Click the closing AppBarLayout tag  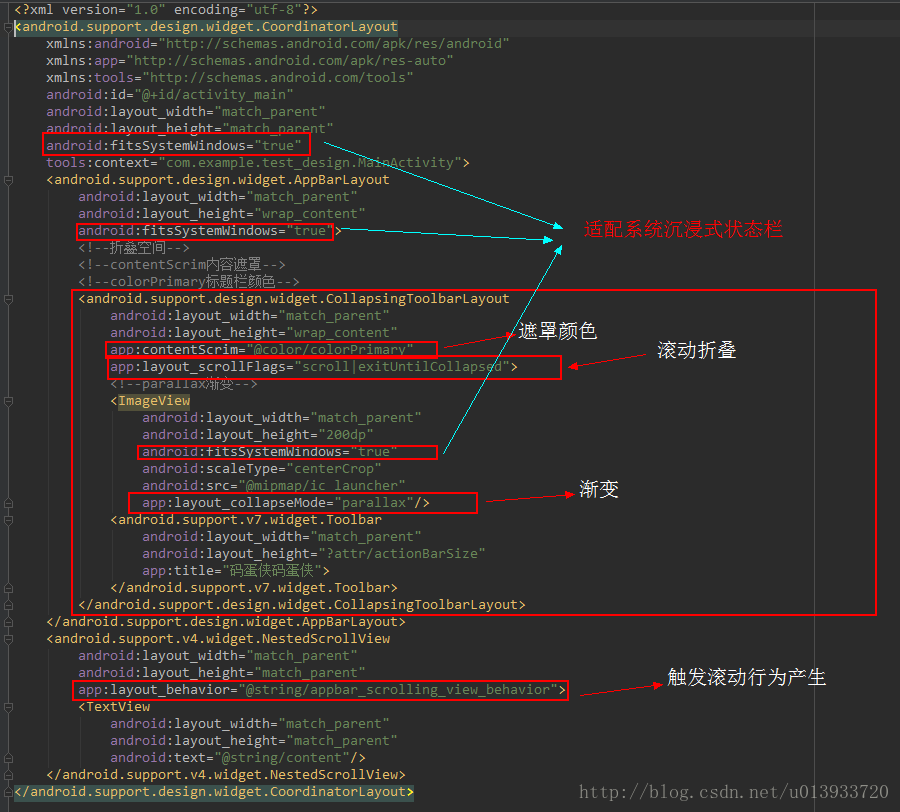[x=226, y=622]
